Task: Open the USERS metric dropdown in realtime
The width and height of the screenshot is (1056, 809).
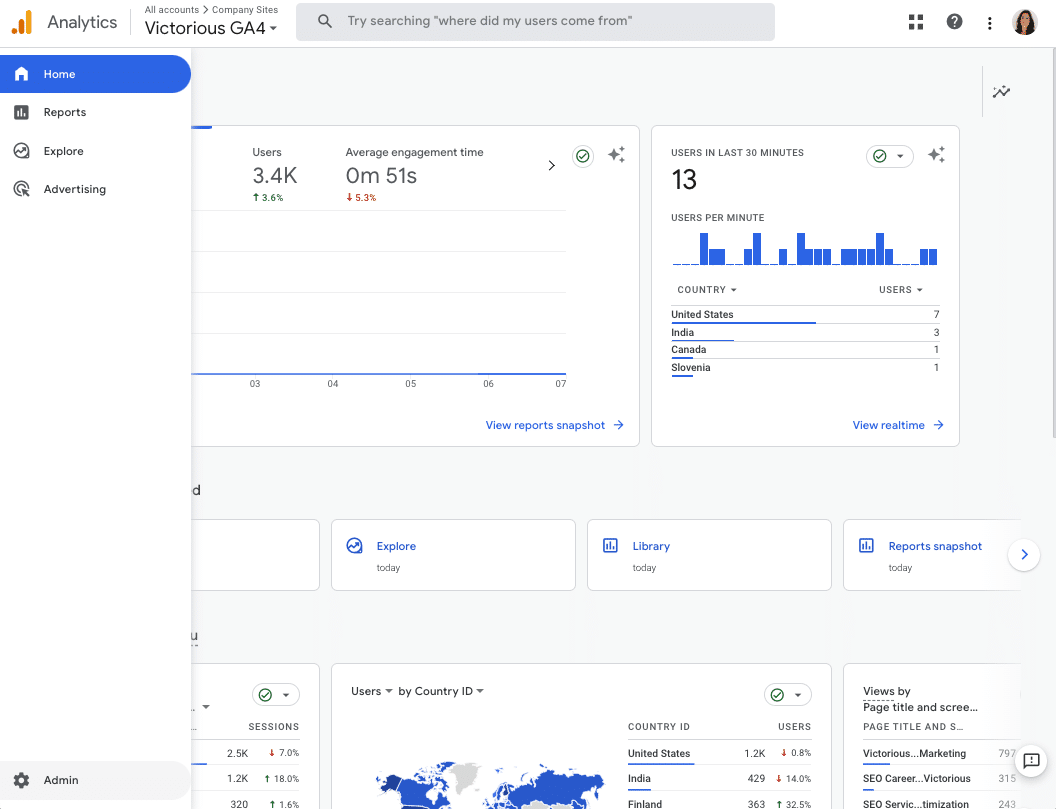Action: pos(900,290)
